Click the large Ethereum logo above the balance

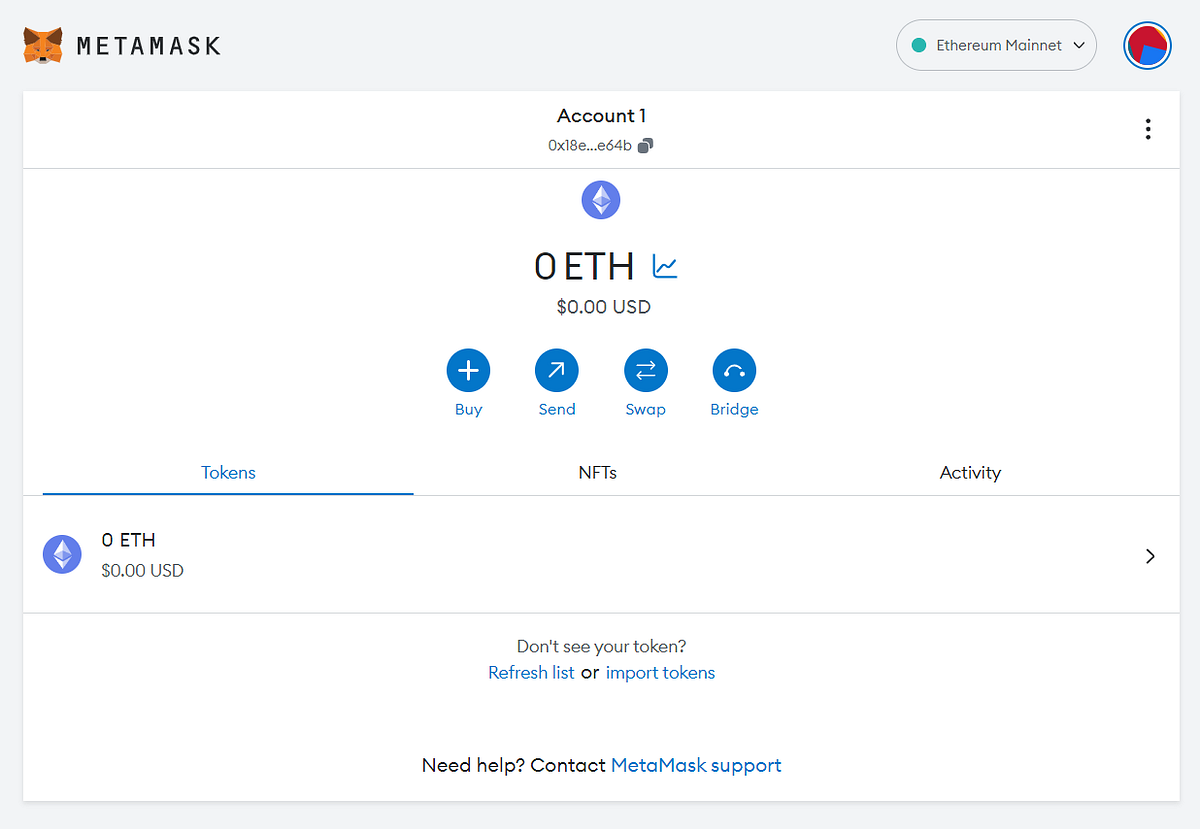[600, 200]
